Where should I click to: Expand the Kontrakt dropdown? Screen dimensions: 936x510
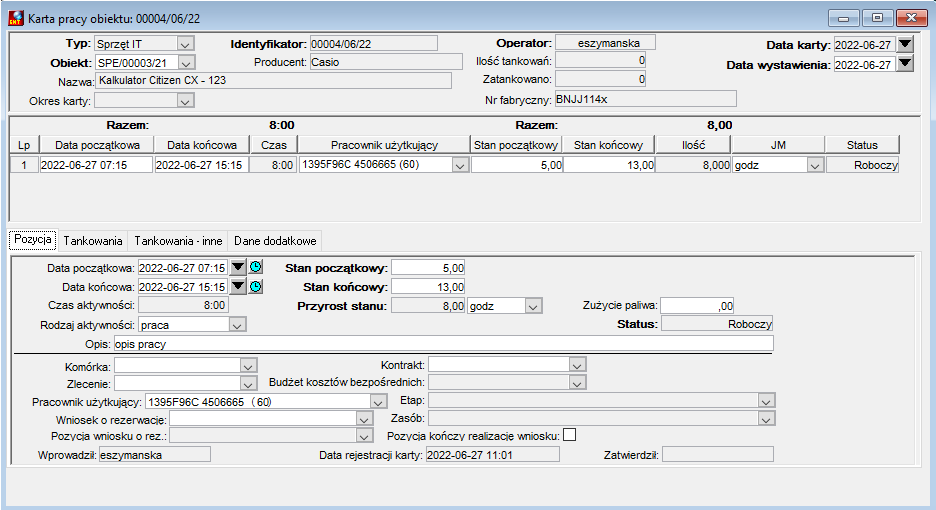(577, 364)
